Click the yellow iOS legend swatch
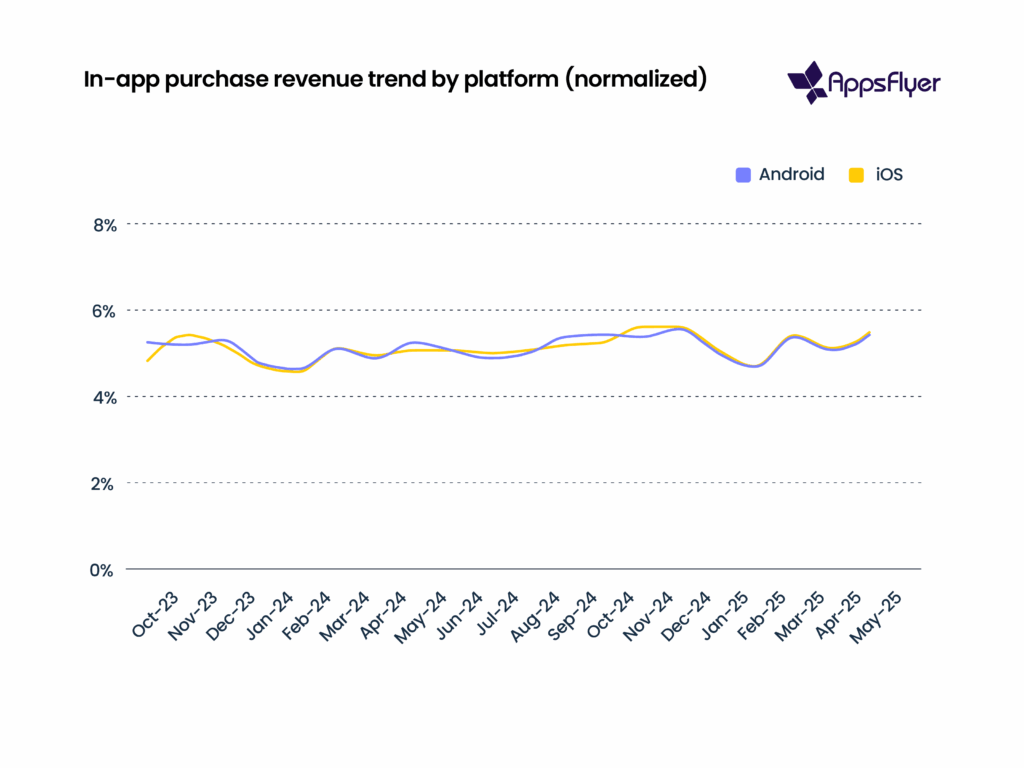Image resolution: width=1024 pixels, height=768 pixels. point(856,174)
